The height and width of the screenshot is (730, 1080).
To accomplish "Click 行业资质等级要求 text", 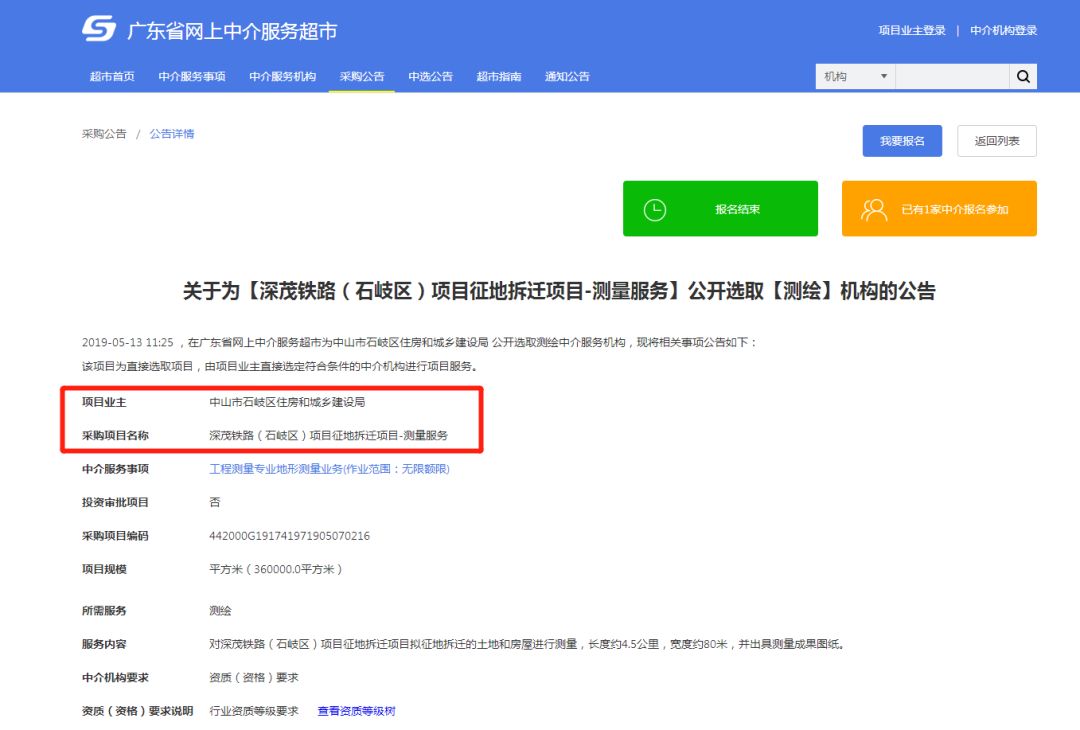I will [x=253, y=711].
